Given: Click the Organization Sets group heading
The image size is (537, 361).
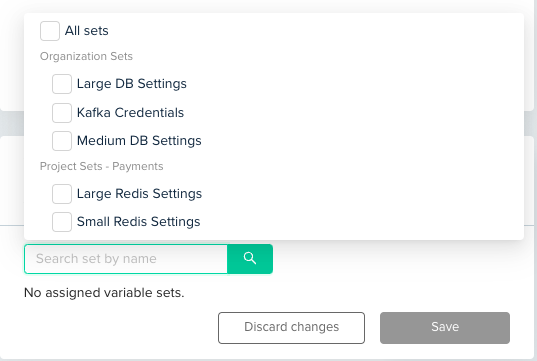Looking at the screenshot, I should tap(86, 56).
